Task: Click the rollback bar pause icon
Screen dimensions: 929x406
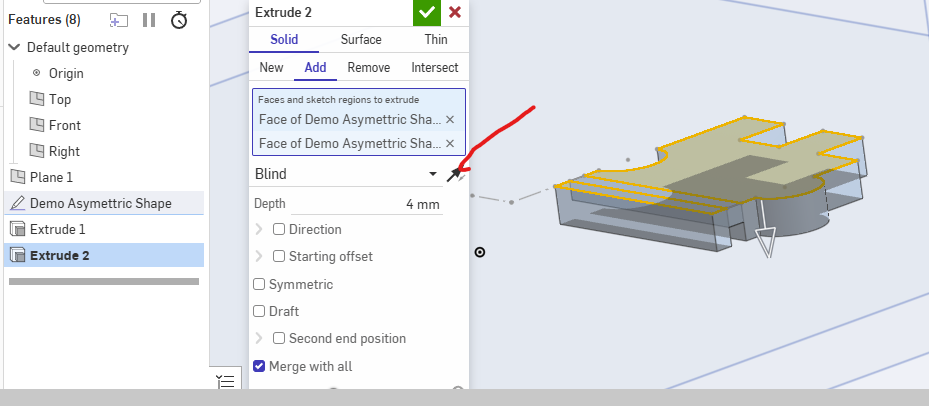Action: (x=149, y=20)
